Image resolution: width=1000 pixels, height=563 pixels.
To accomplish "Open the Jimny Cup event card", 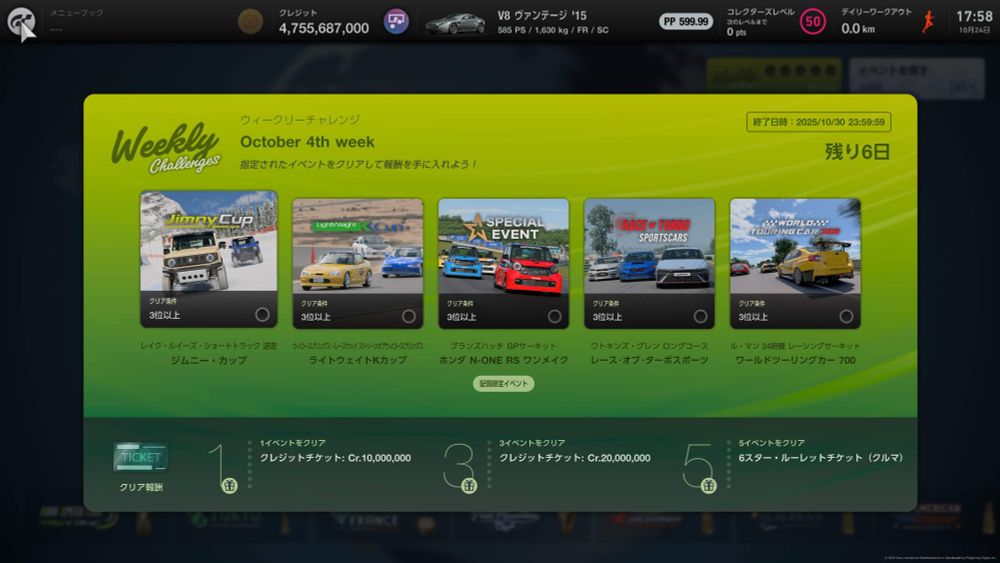I will coord(209,259).
